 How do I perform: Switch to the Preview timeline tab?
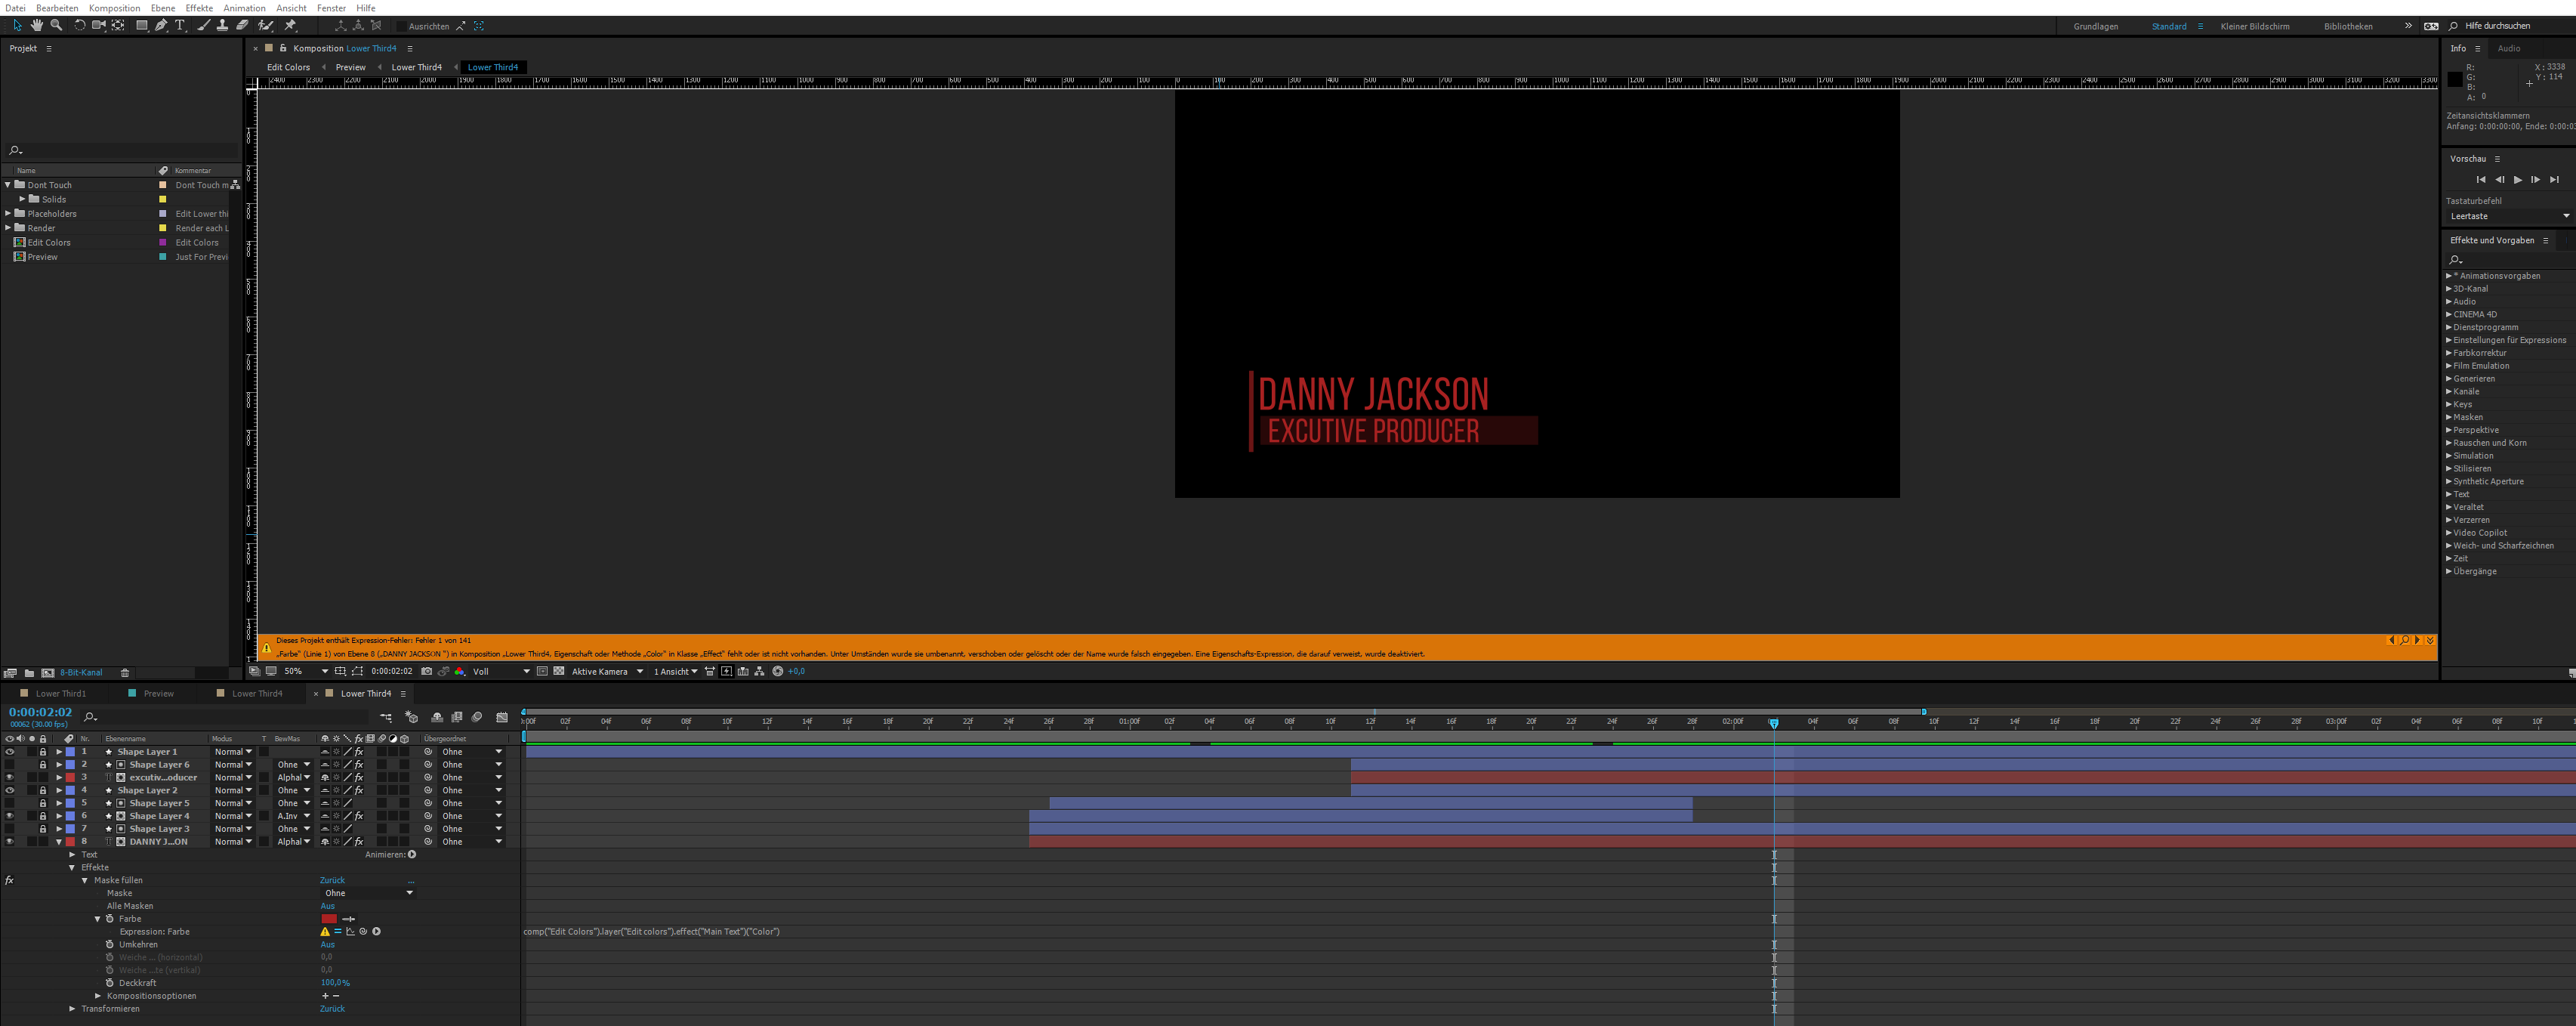pos(158,694)
